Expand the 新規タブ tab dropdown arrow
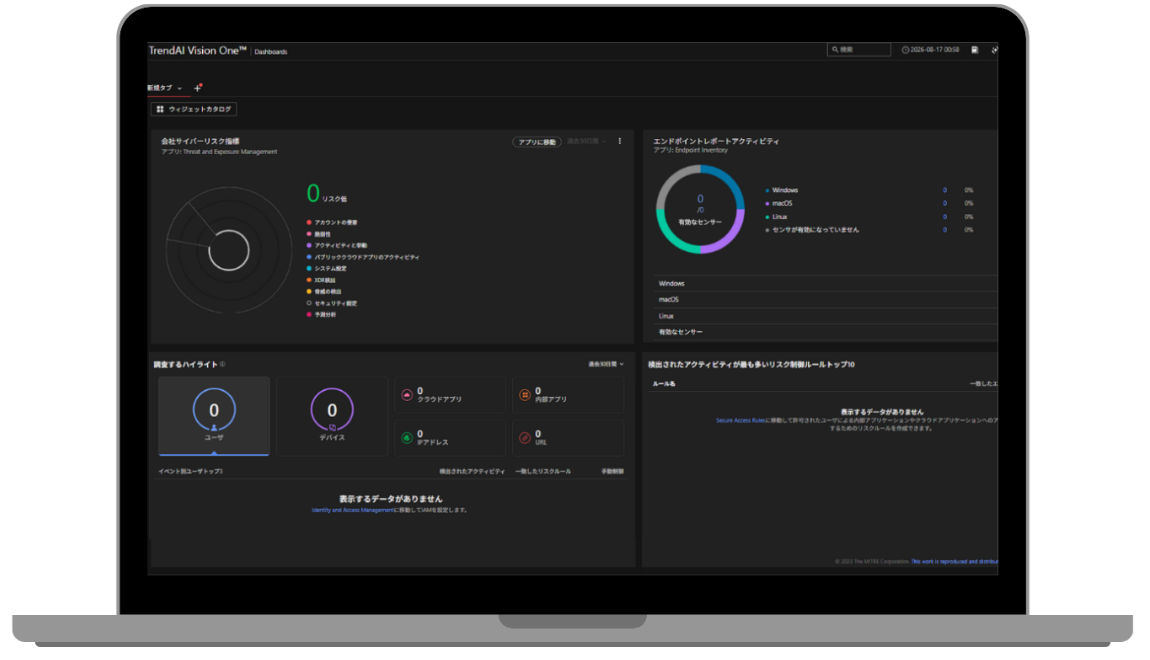Screen dimensions: 1150x660 pos(180,88)
